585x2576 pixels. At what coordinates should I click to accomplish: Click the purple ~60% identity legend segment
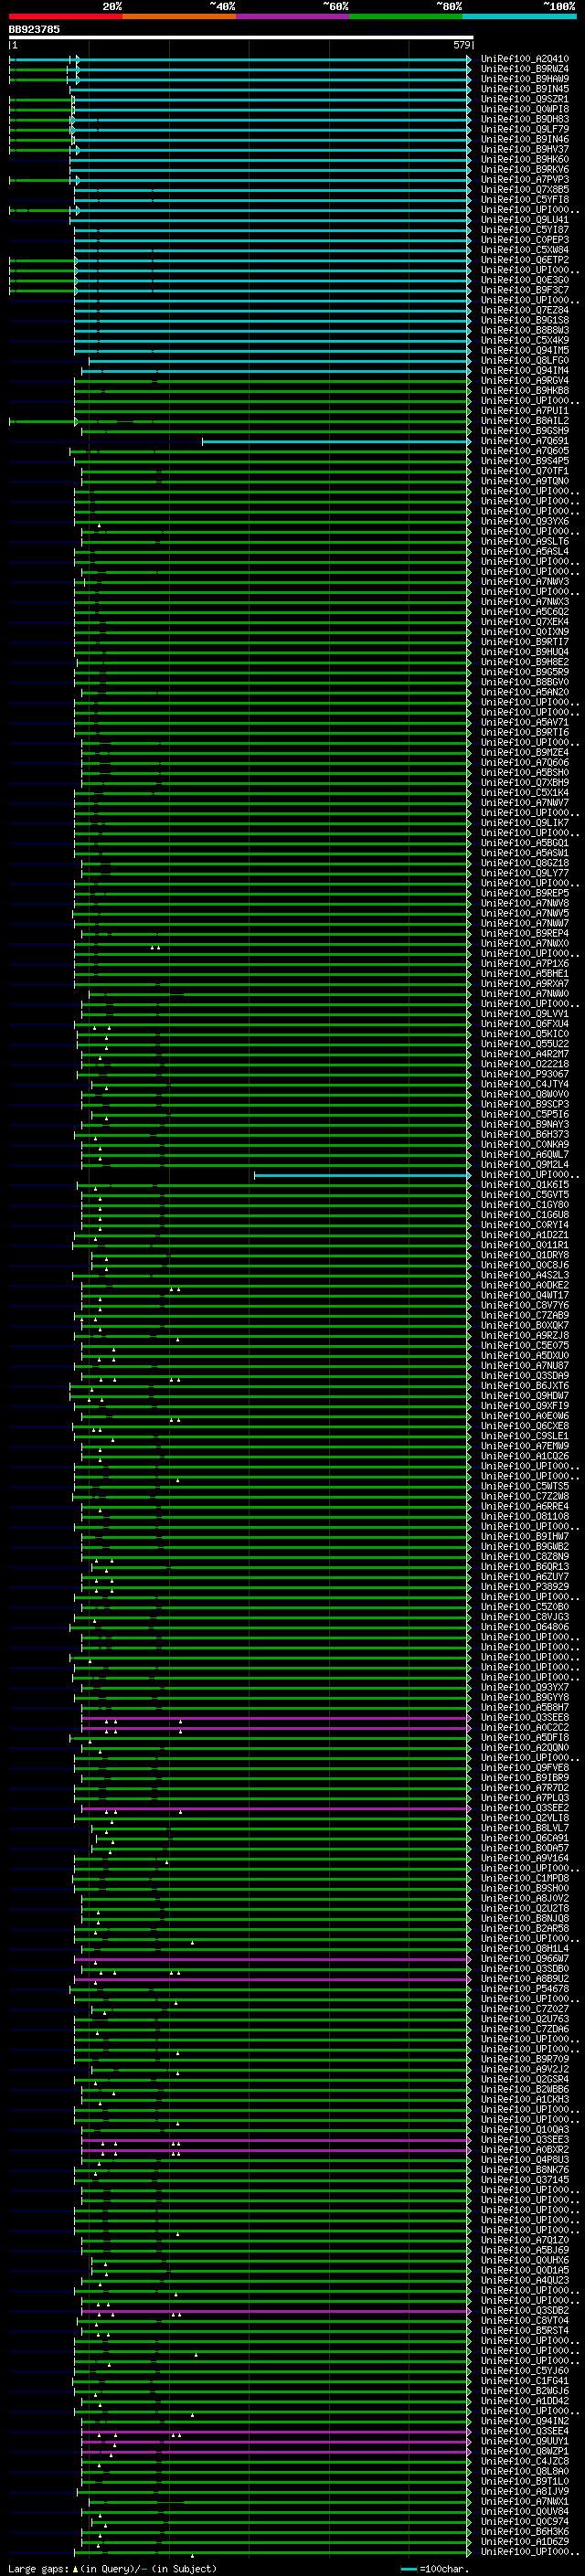point(293,16)
